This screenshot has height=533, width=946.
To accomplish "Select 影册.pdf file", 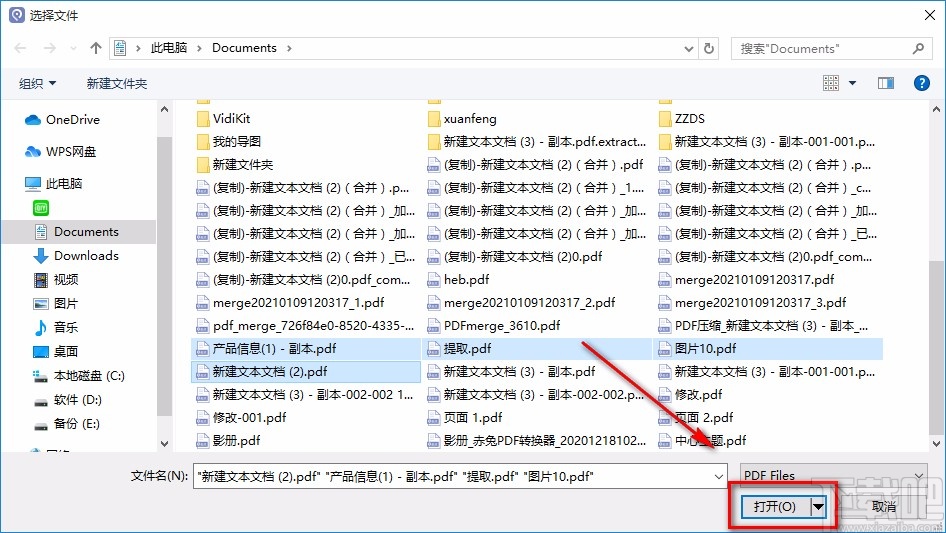I will pos(228,440).
